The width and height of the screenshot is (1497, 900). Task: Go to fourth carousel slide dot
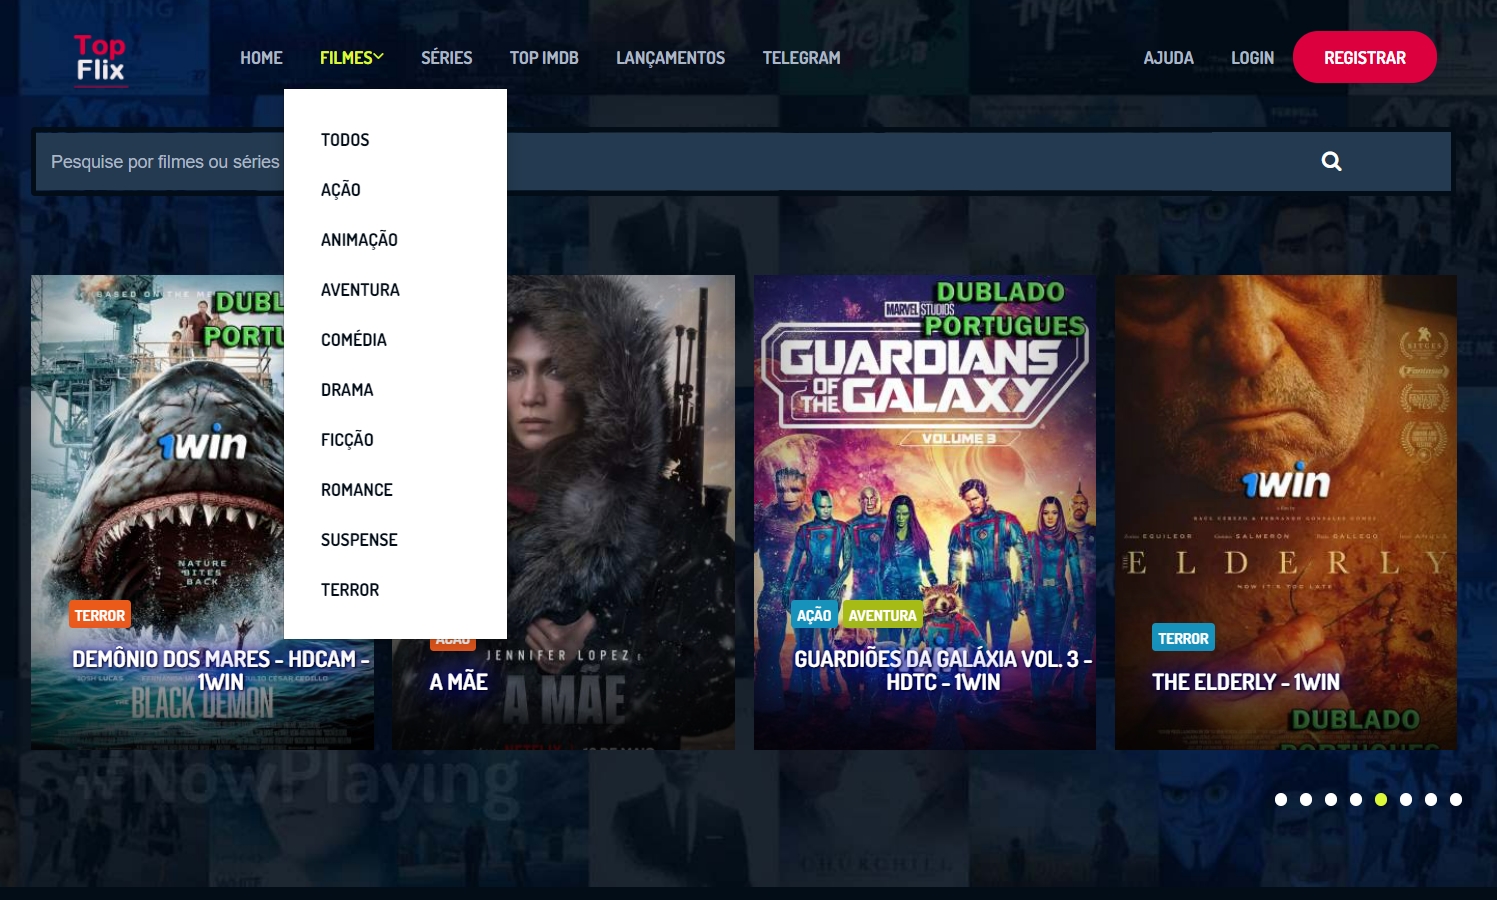1356,799
